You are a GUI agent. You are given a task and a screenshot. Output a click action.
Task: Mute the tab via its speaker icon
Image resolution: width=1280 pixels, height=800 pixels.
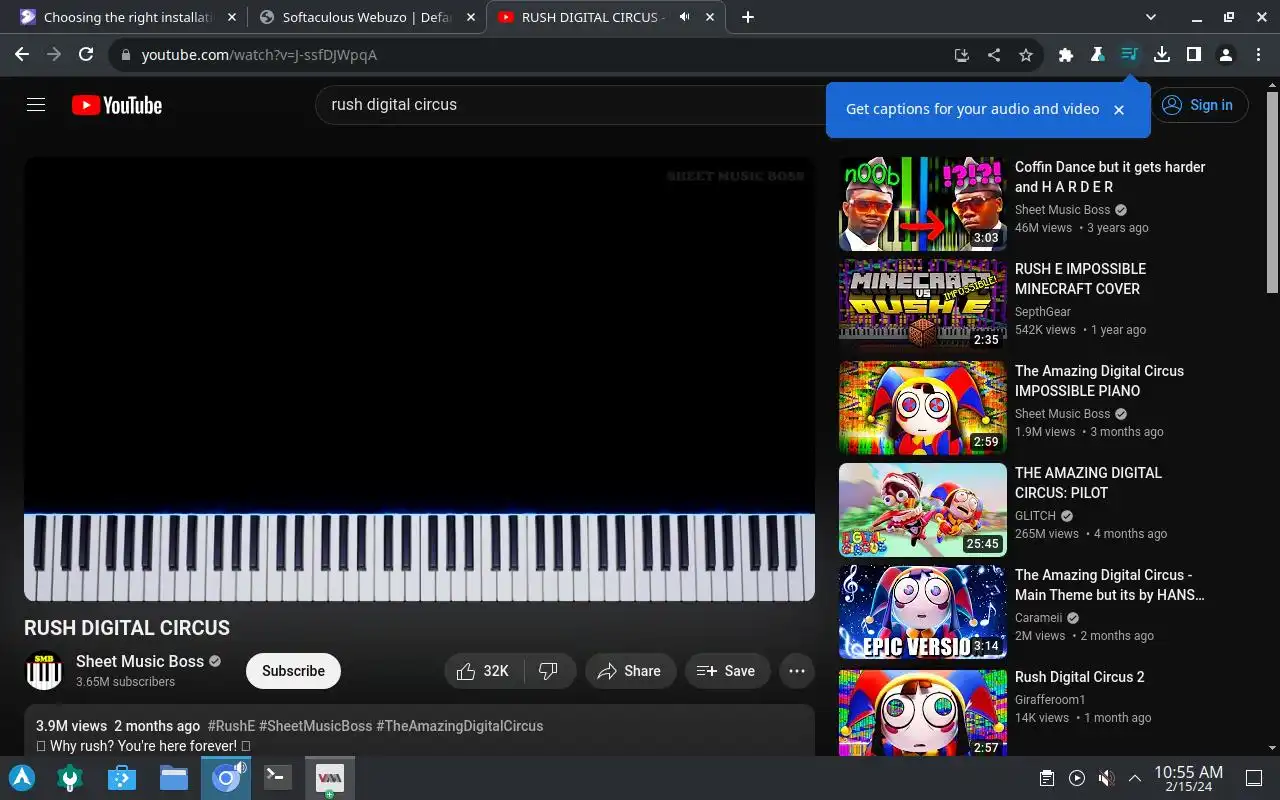click(x=685, y=17)
